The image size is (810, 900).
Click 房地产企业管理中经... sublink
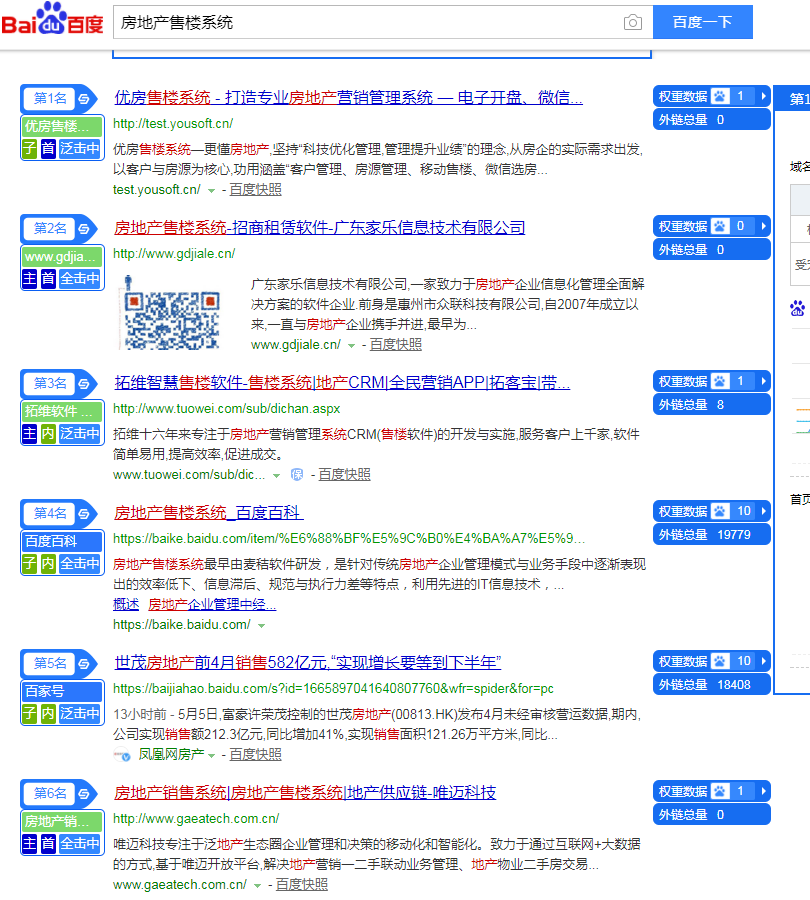point(212,604)
